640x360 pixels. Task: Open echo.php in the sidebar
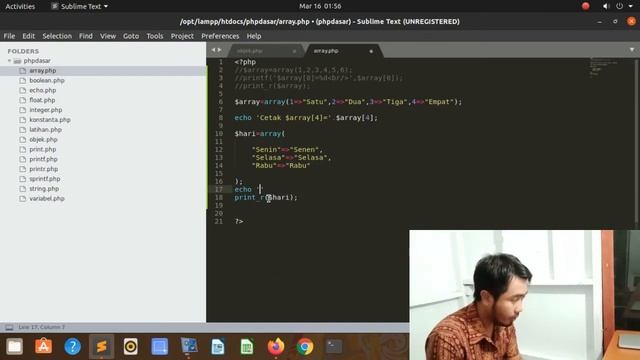pos(43,90)
